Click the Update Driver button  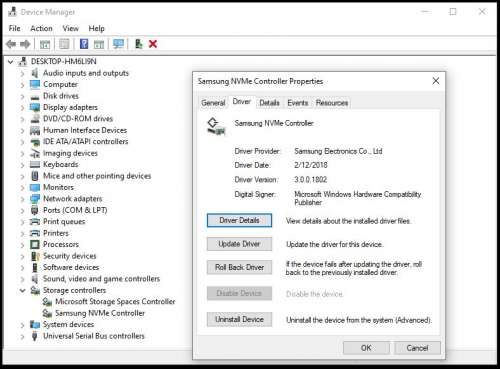coord(239,244)
